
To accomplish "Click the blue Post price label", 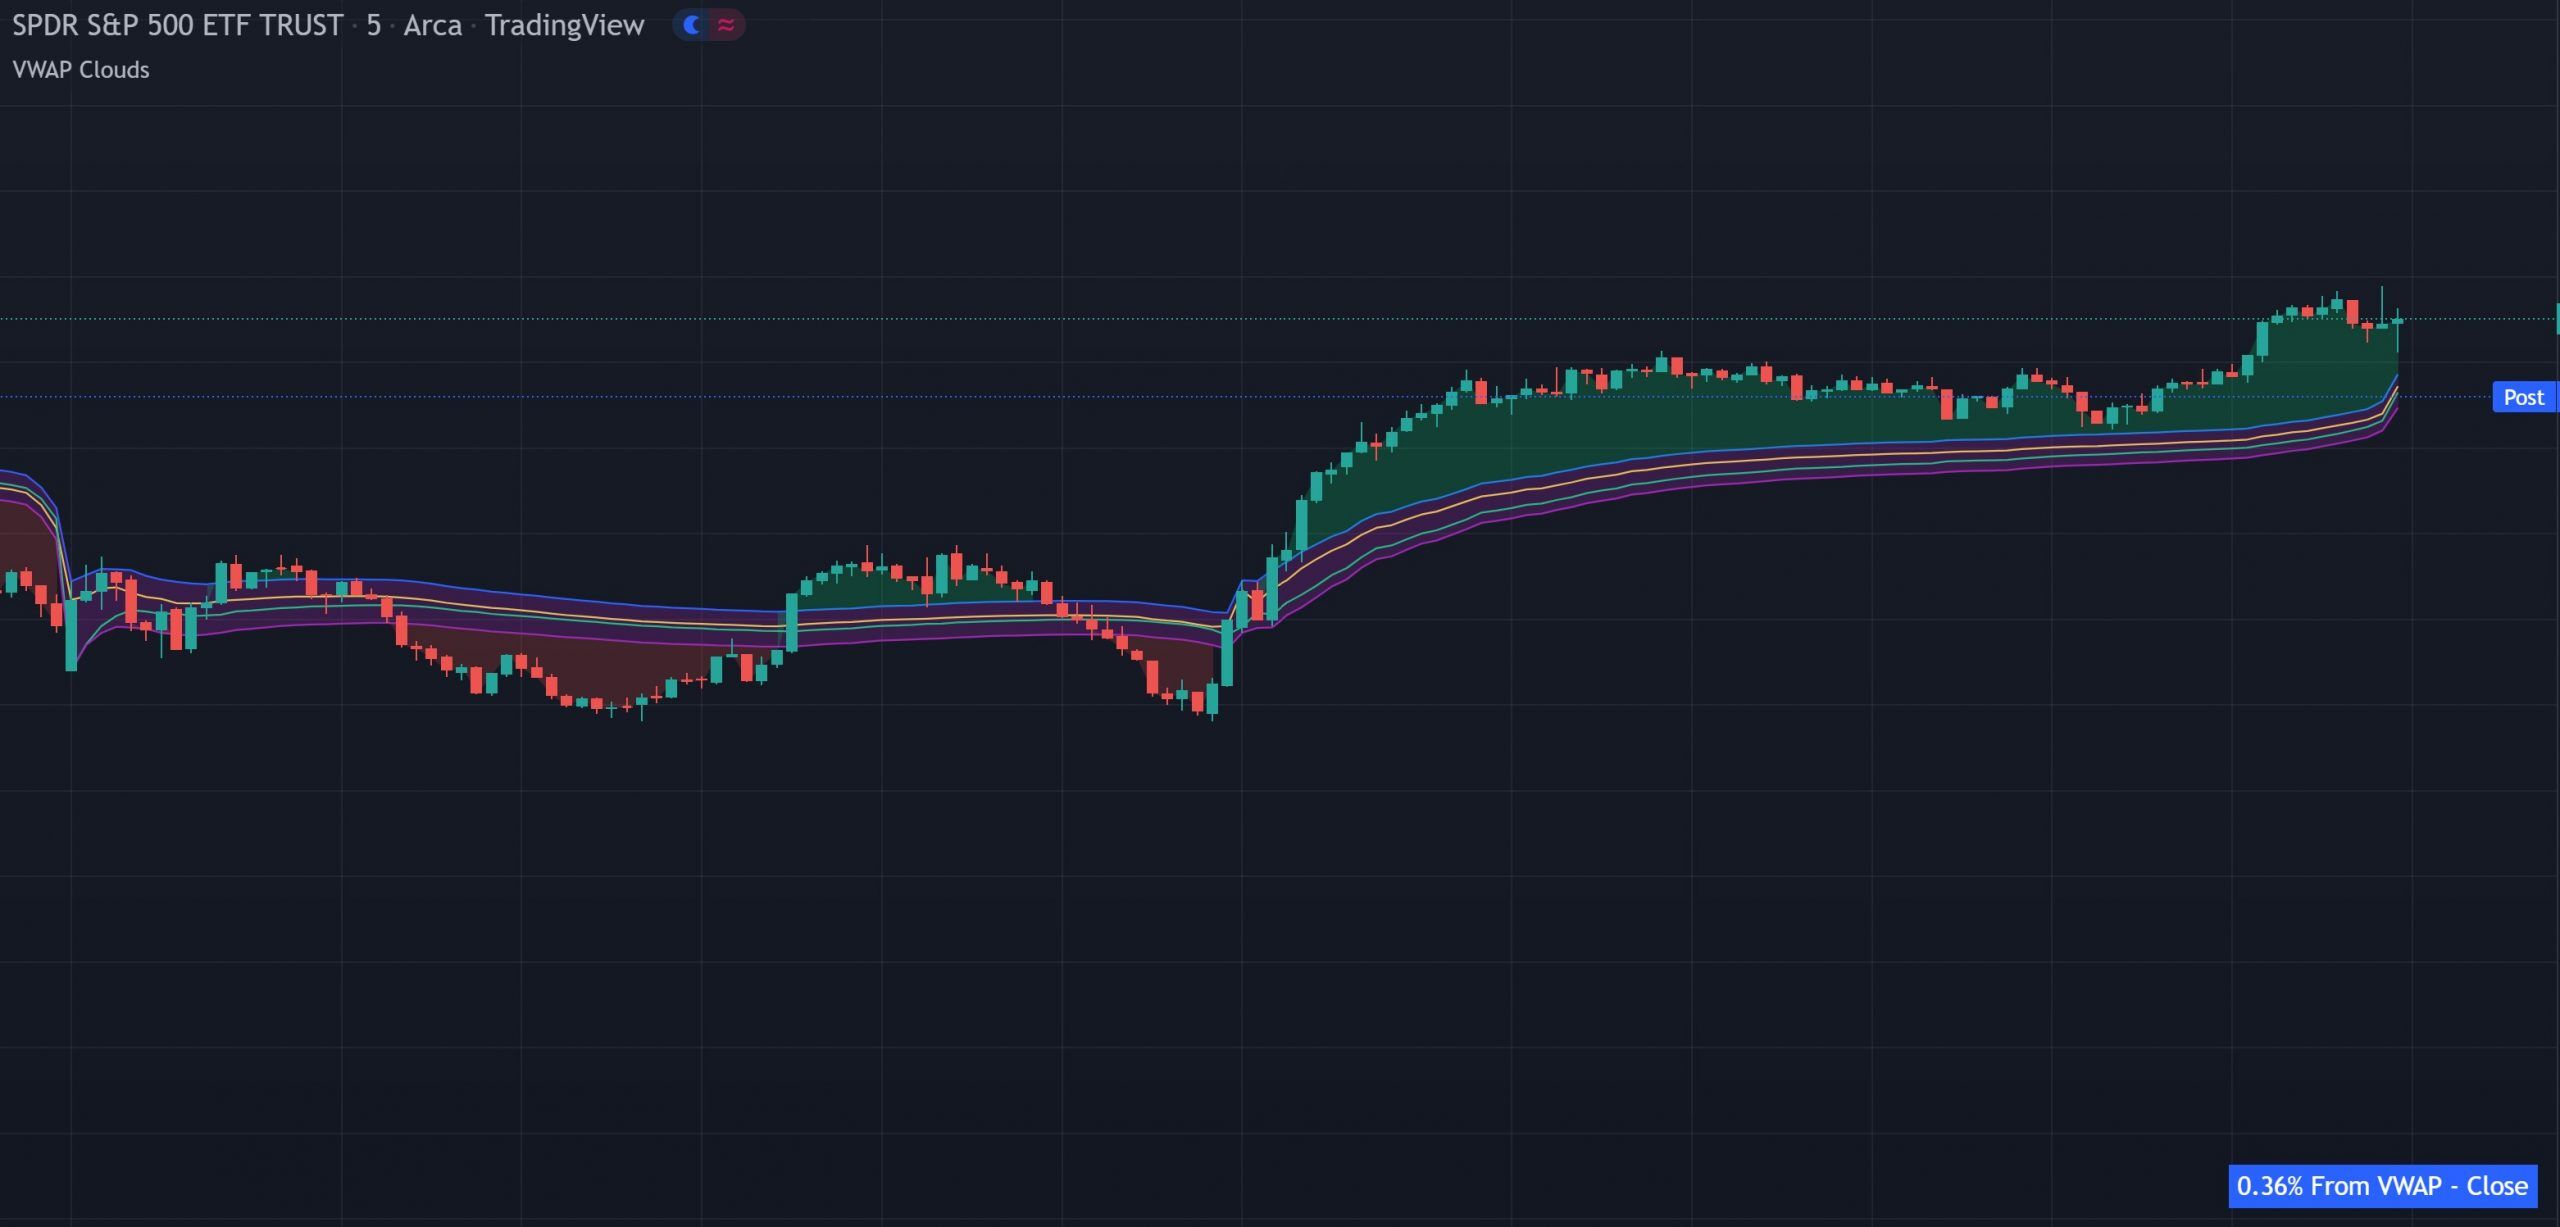I will click(x=2524, y=397).
